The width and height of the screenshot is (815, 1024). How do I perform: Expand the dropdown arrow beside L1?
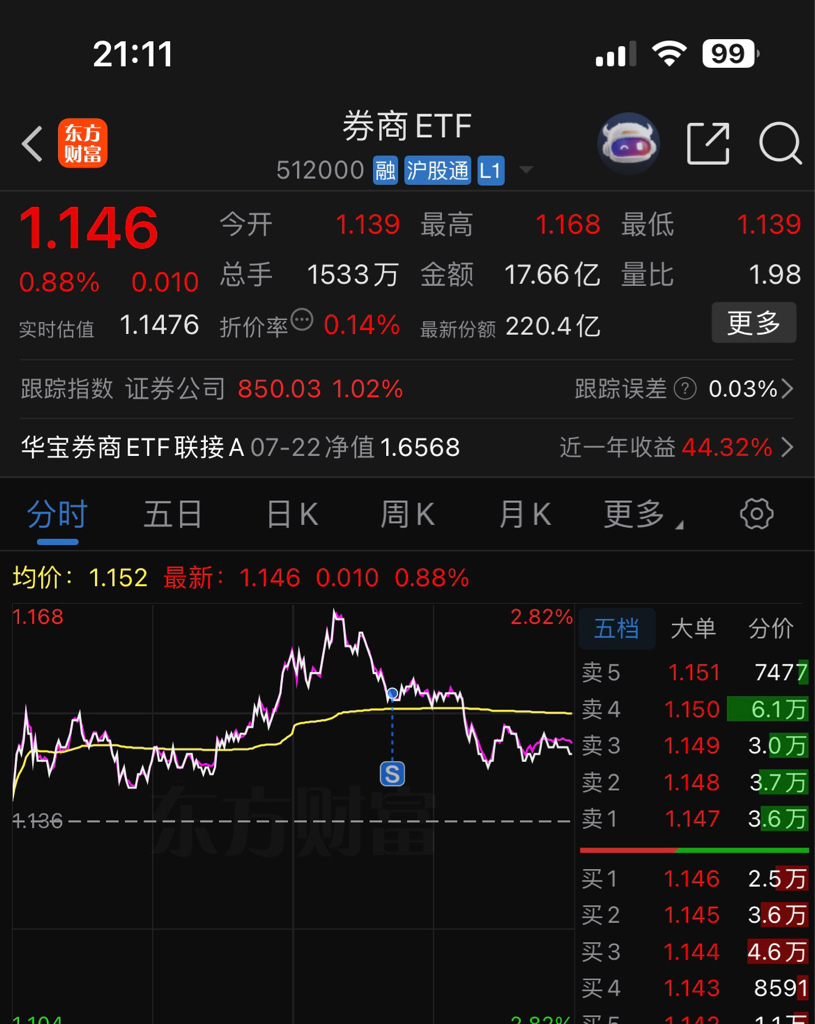[x=526, y=170]
